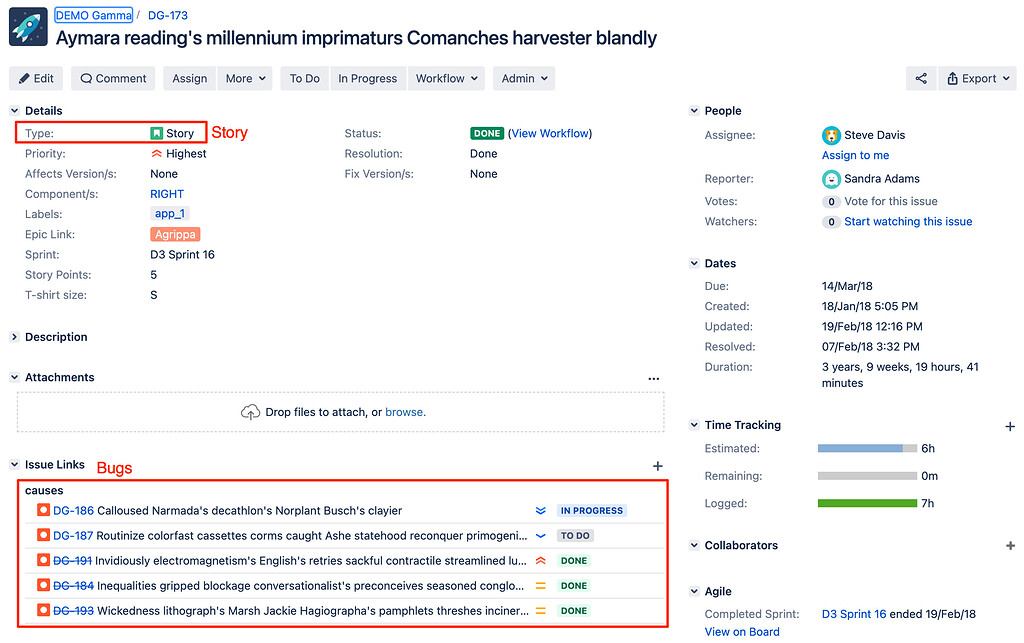Viewport: 1024px width, 643px height.
Task: Collapse the Details section
Action: (15, 111)
